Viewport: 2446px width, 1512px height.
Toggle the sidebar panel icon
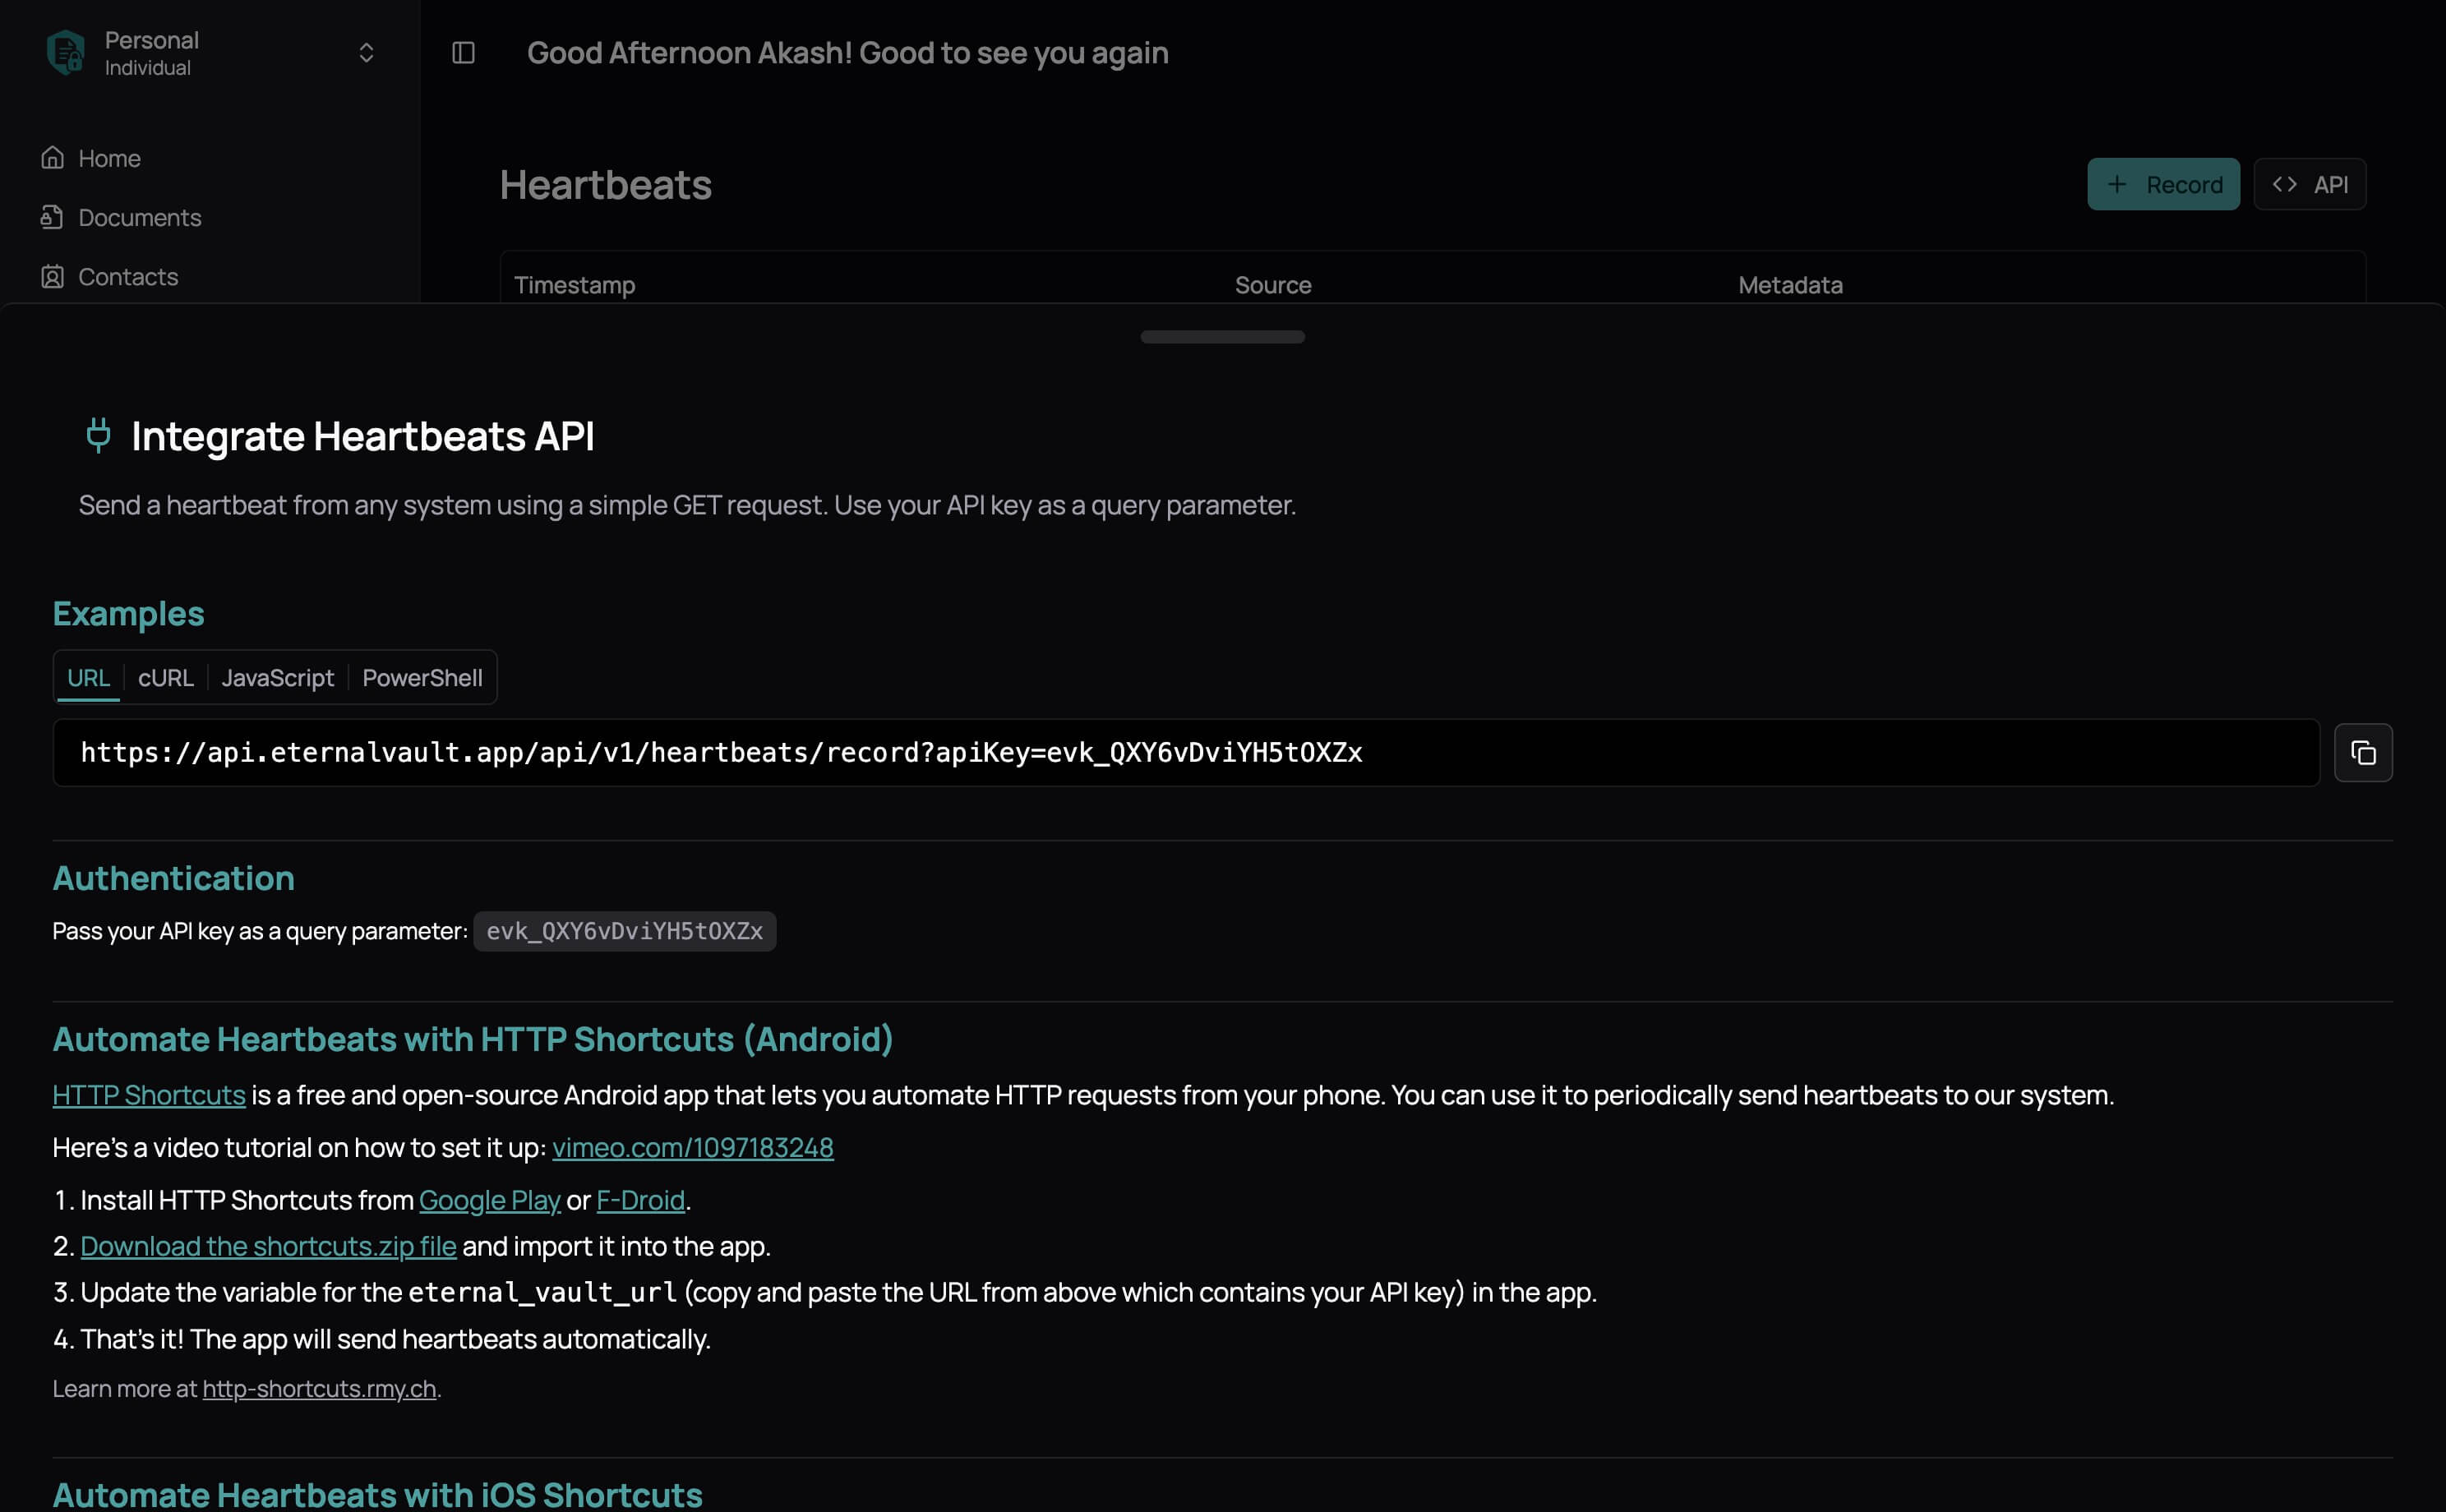[x=463, y=53]
